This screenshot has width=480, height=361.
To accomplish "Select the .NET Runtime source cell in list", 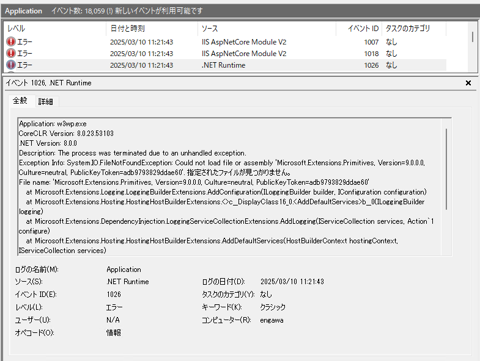I will [223, 65].
